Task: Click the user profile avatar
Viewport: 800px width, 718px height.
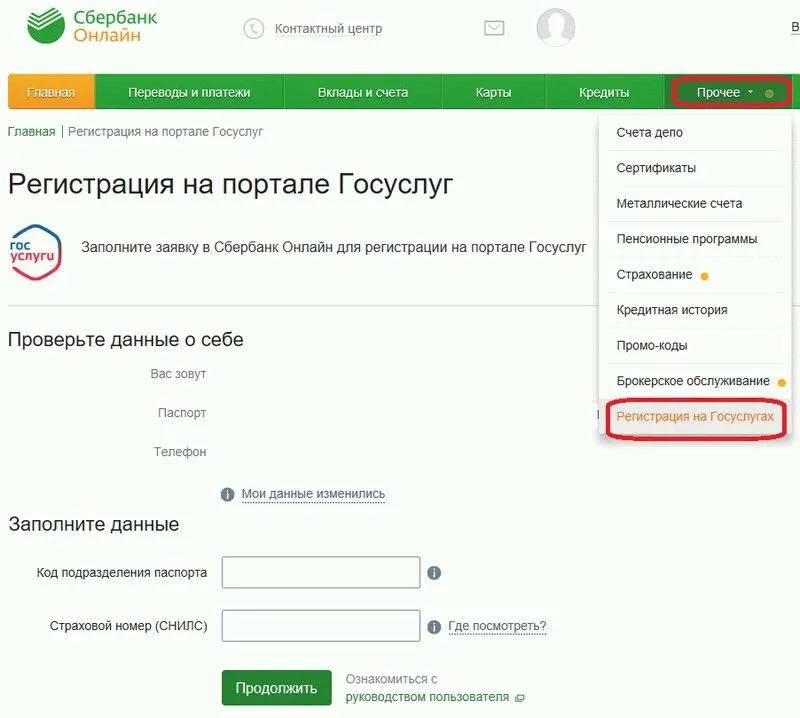Action: coord(556,28)
